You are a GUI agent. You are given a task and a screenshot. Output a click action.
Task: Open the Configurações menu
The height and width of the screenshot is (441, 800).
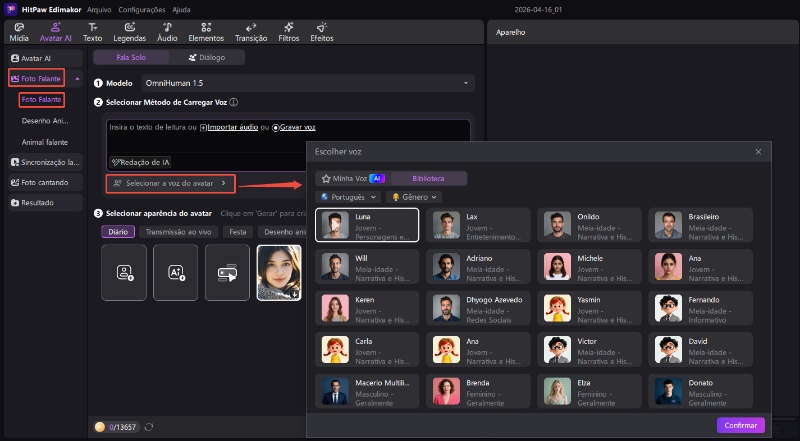(x=141, y=8)
